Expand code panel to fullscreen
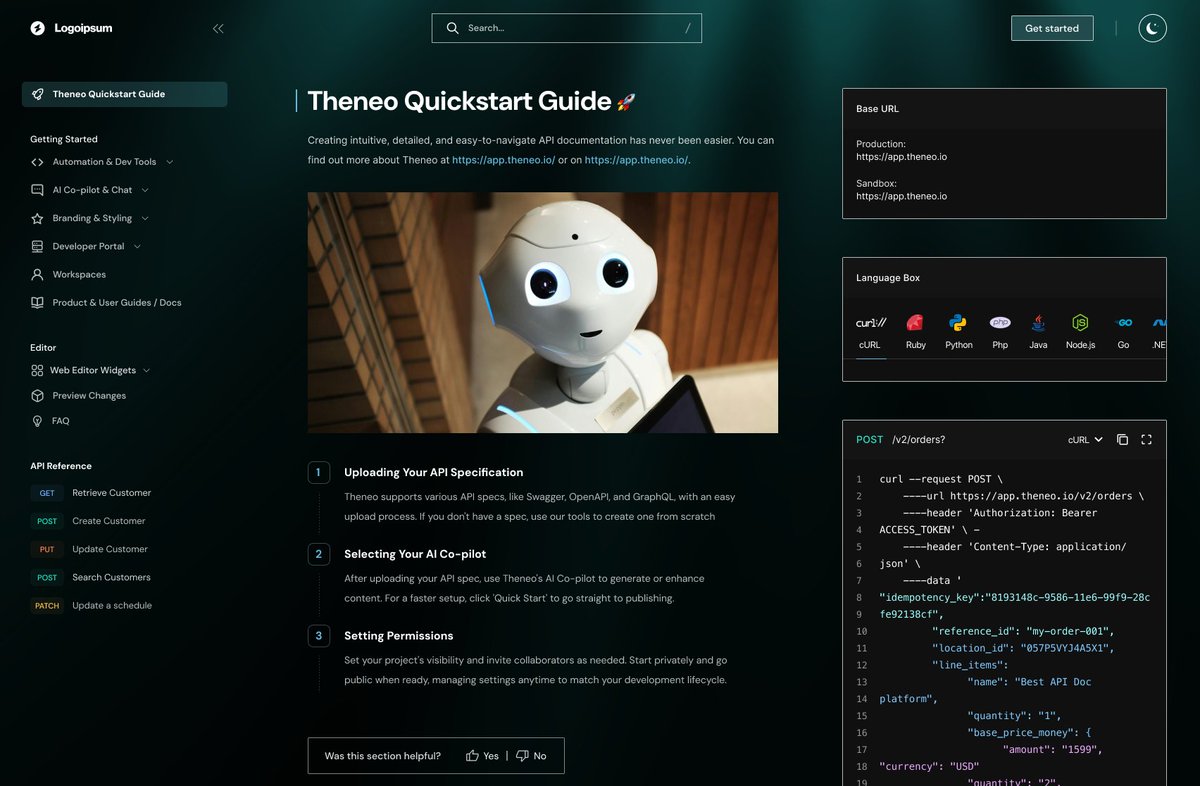This screenshot has height=786, width=1200. coord(1147,440)
